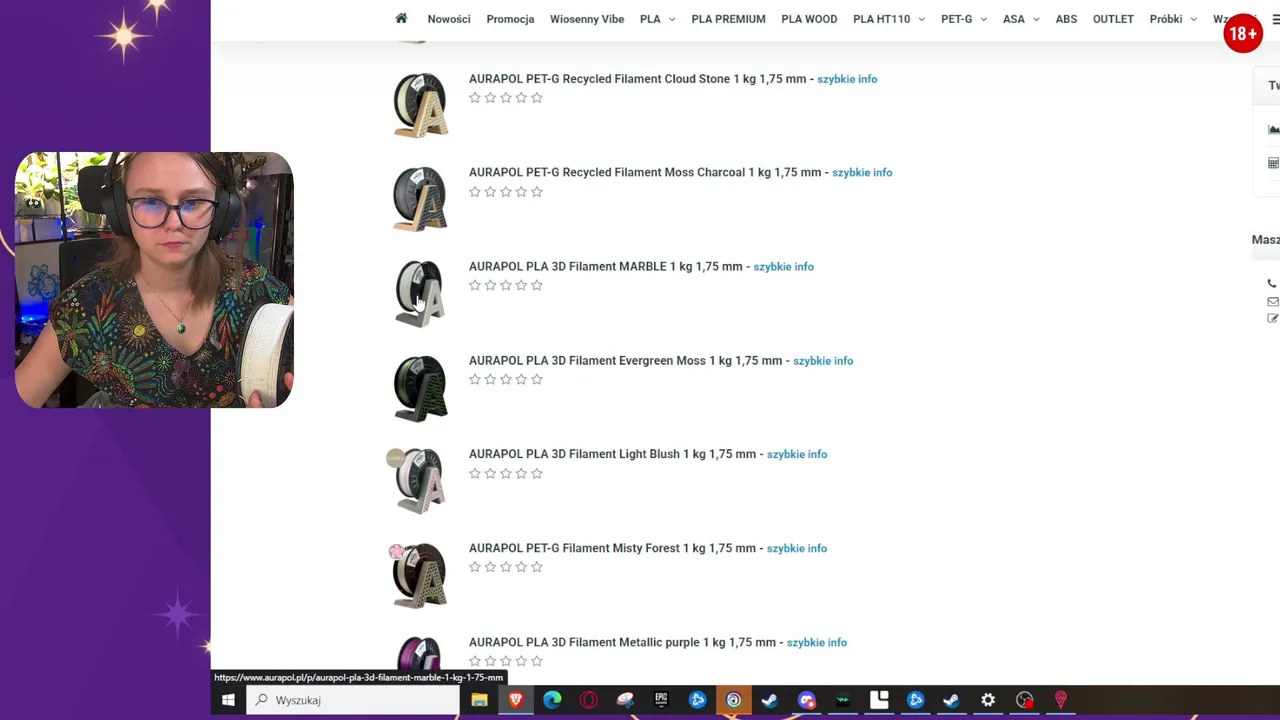Open the Nowości menu item

click(x=449, y=19)
